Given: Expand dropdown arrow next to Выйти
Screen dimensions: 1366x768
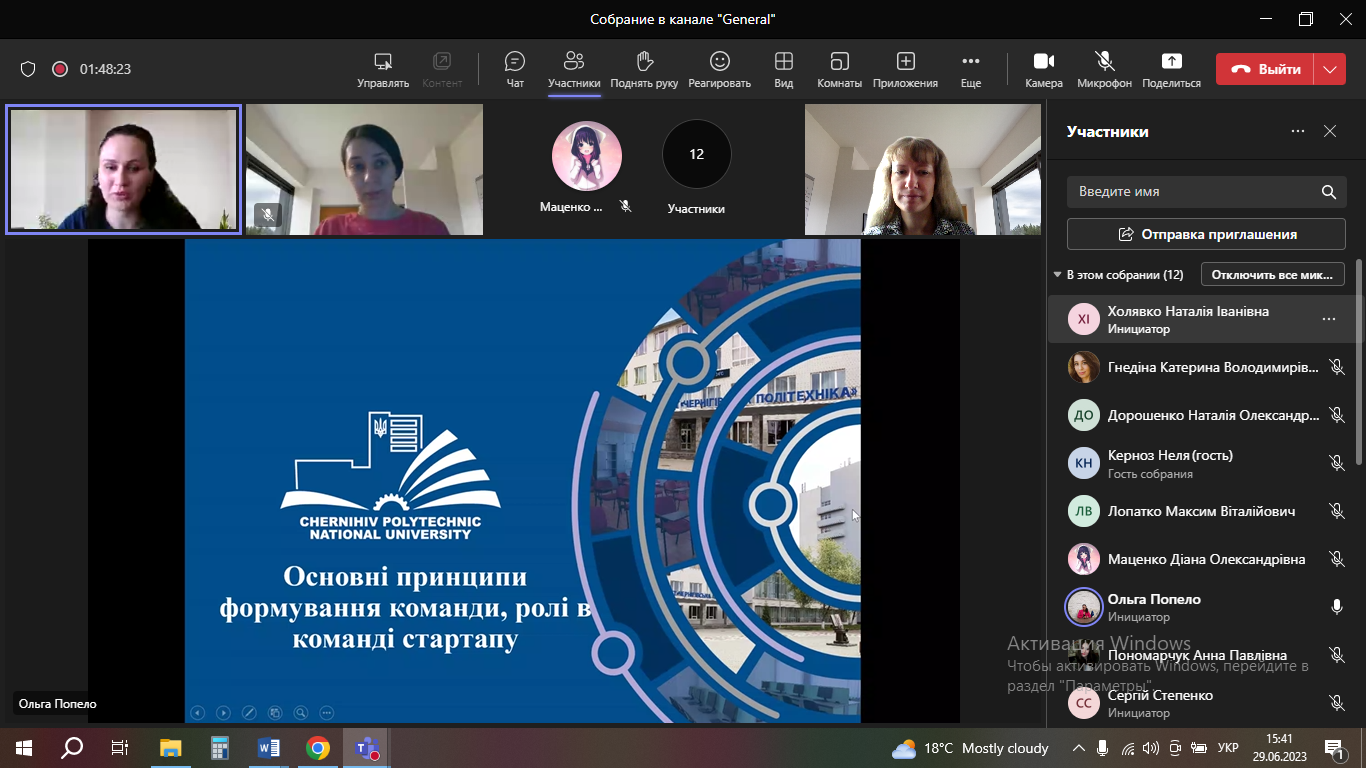Looking at the screenshot, I should (x=1329, y=69).
